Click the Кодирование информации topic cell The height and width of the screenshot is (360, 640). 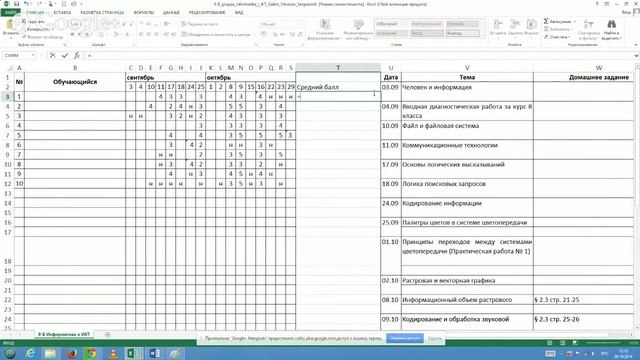pyautogui.click(x=467, y=208)
